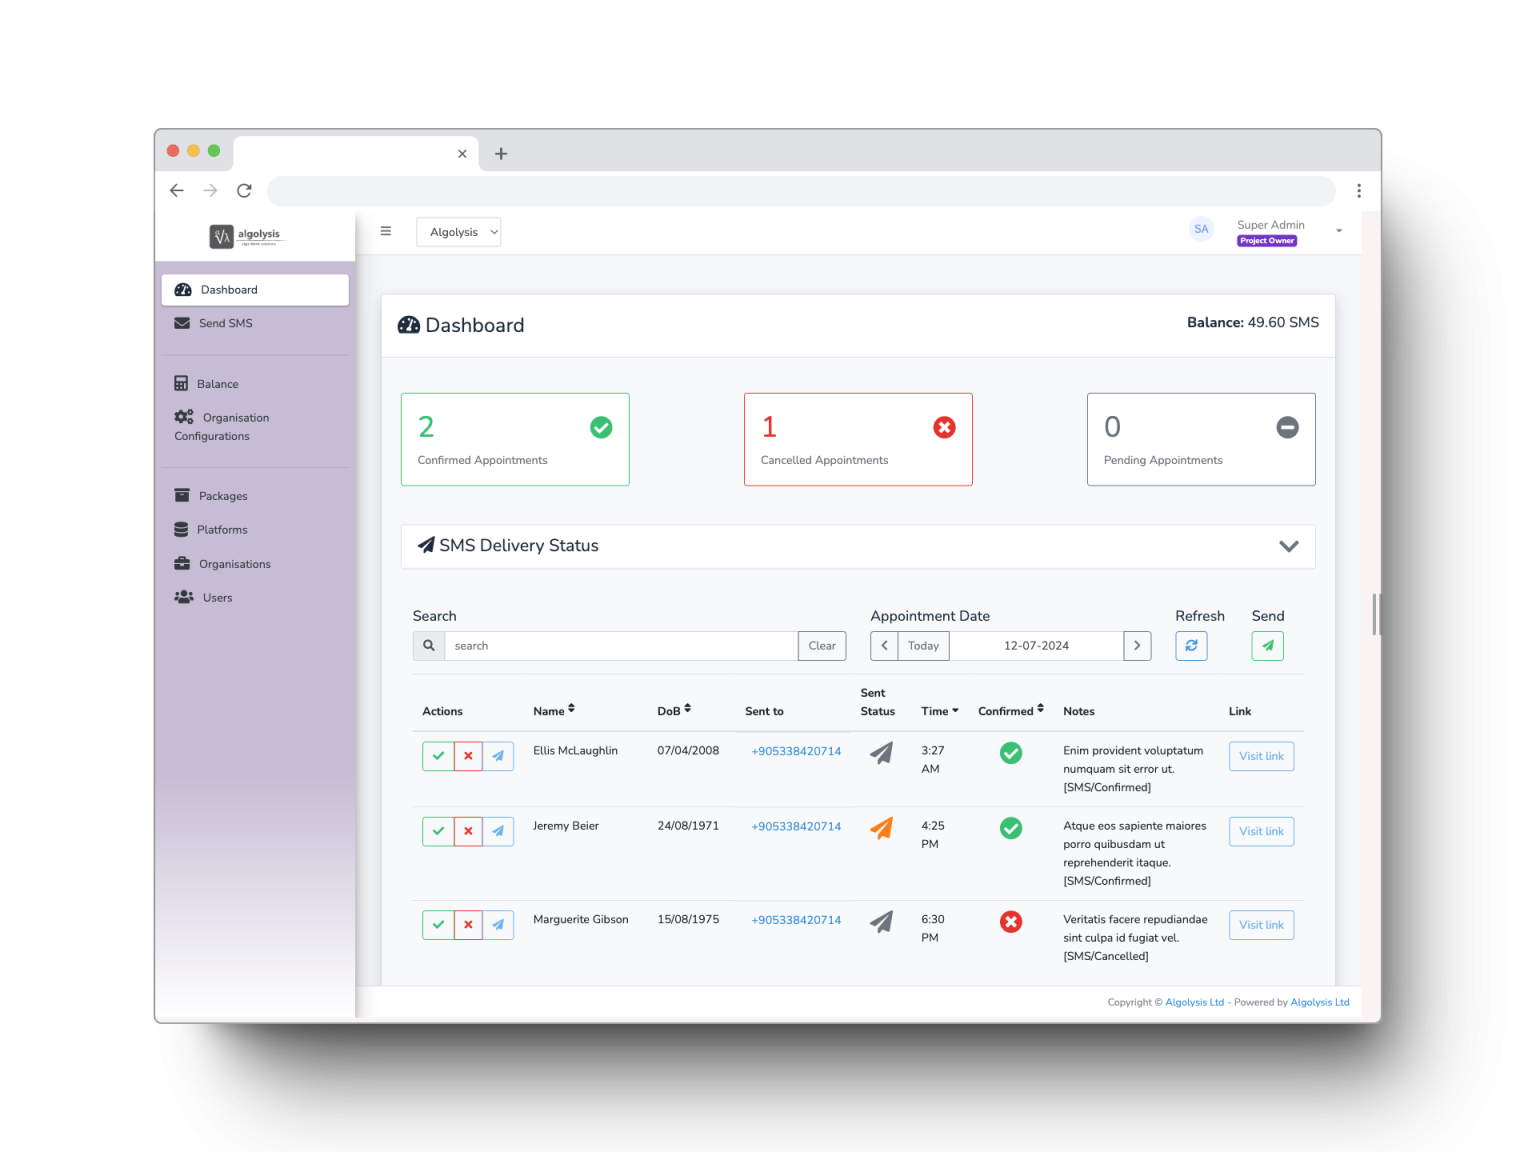Click Visit link for Ellis McLaughlin

[1261, 756]
